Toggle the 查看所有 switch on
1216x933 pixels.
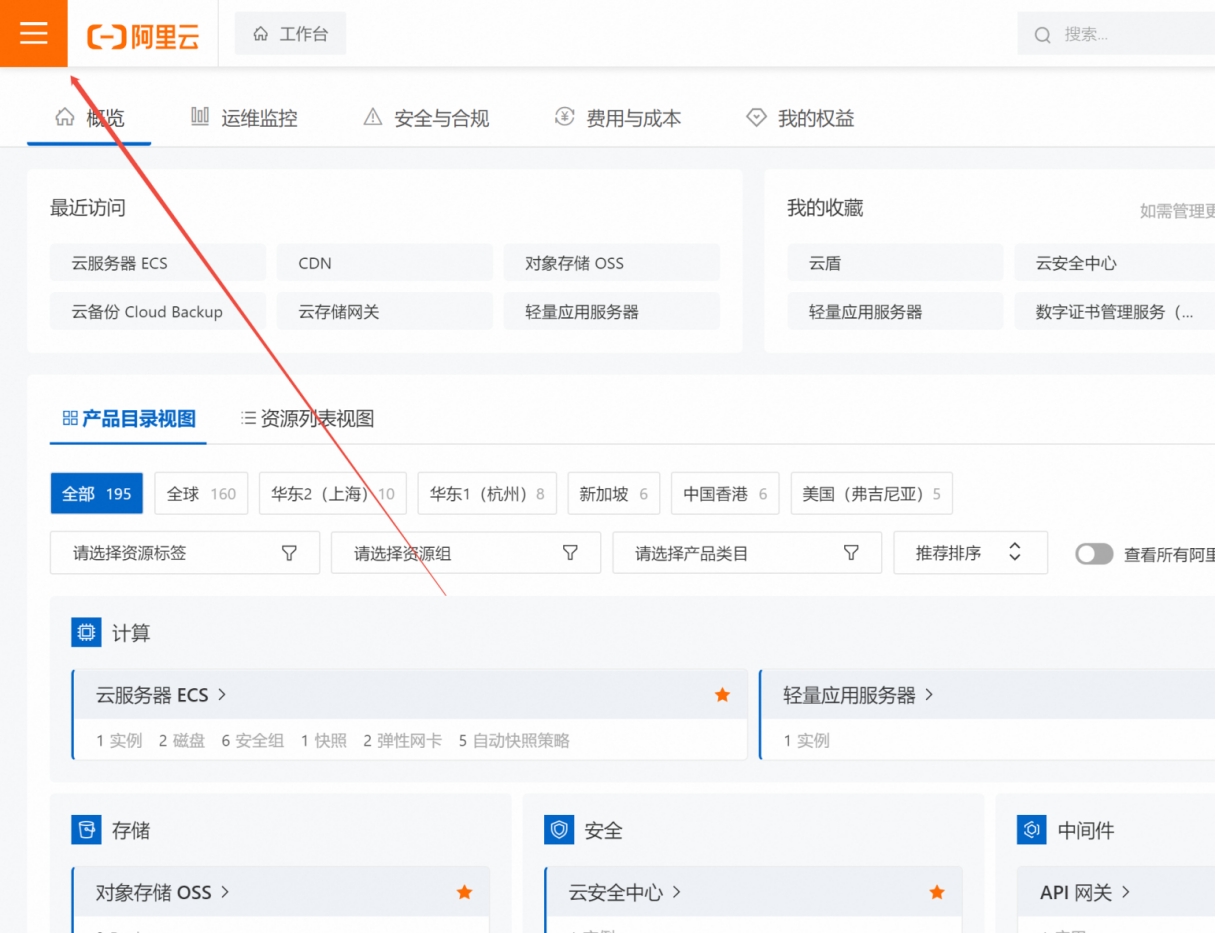(x=1094, y=554)
